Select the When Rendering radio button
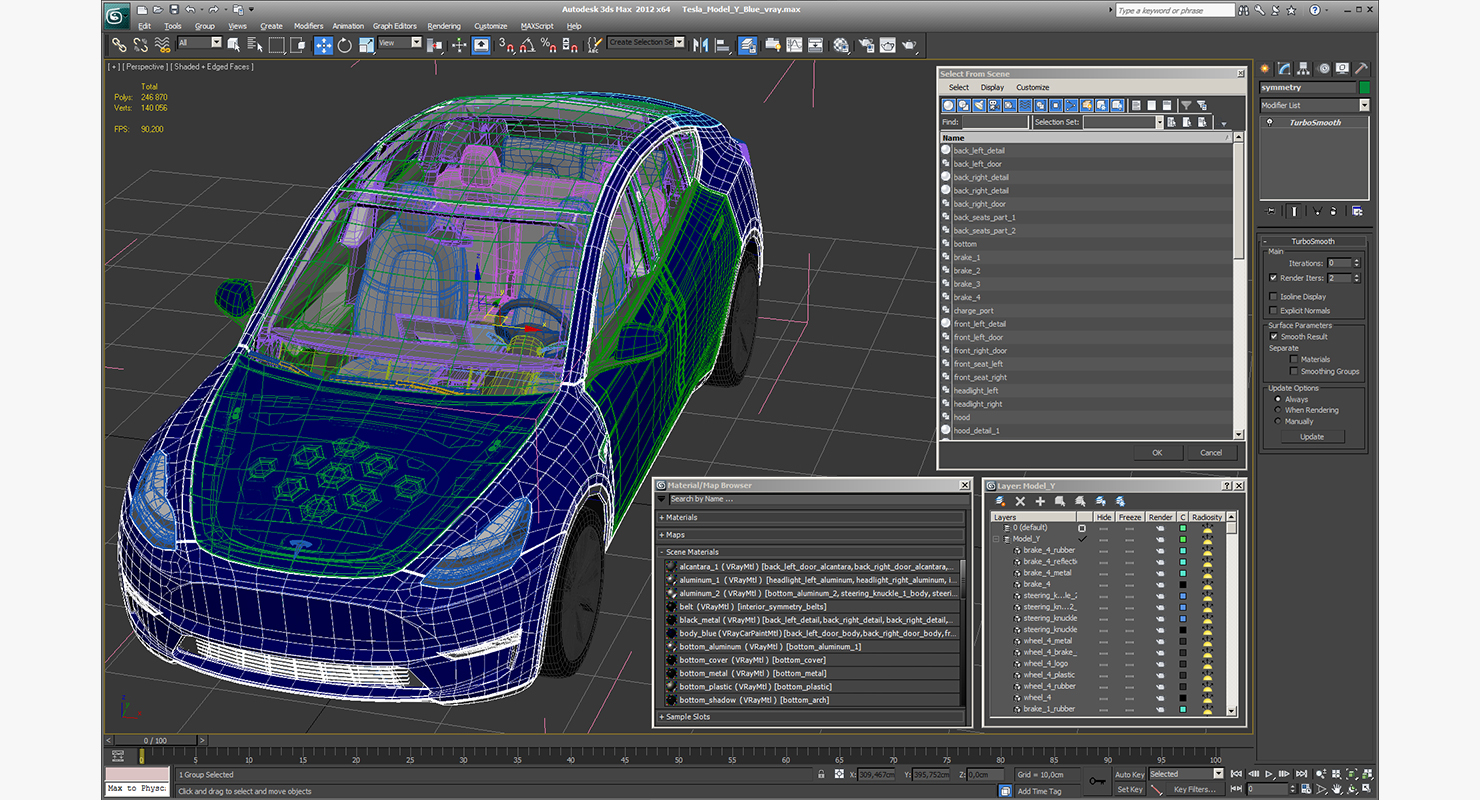 [1277, 410]
